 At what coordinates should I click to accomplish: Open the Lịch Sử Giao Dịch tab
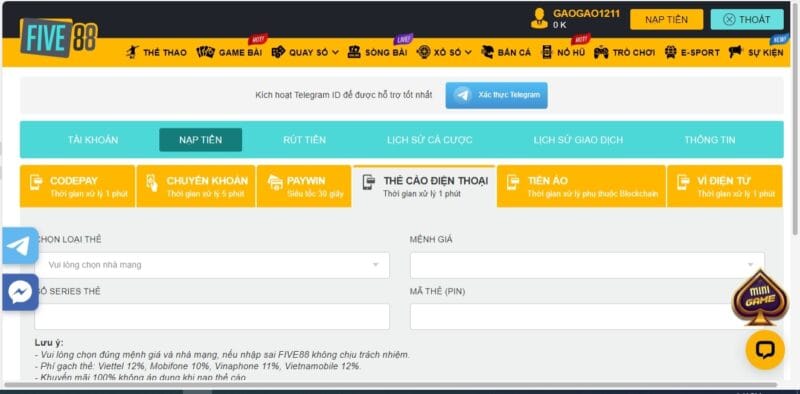pyautogui.click(x=578, y=140)
